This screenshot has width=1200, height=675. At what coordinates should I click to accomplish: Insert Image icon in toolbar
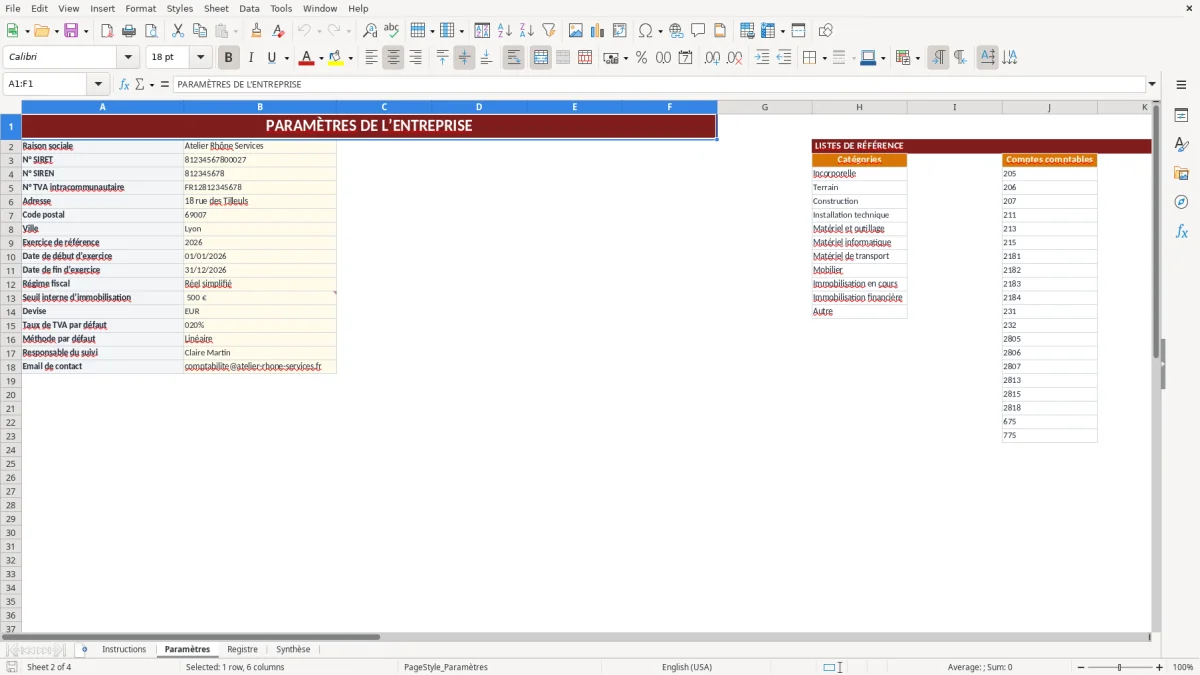[576, 30]
